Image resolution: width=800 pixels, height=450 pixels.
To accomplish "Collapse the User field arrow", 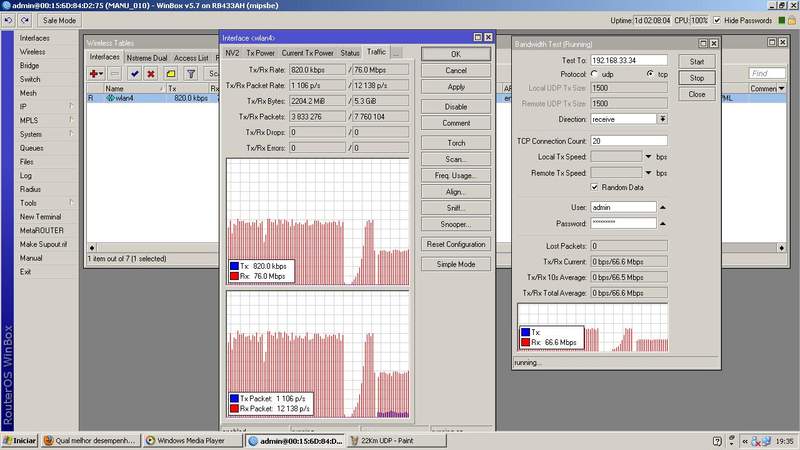I will pyautogui.click(x=664, y=207).
